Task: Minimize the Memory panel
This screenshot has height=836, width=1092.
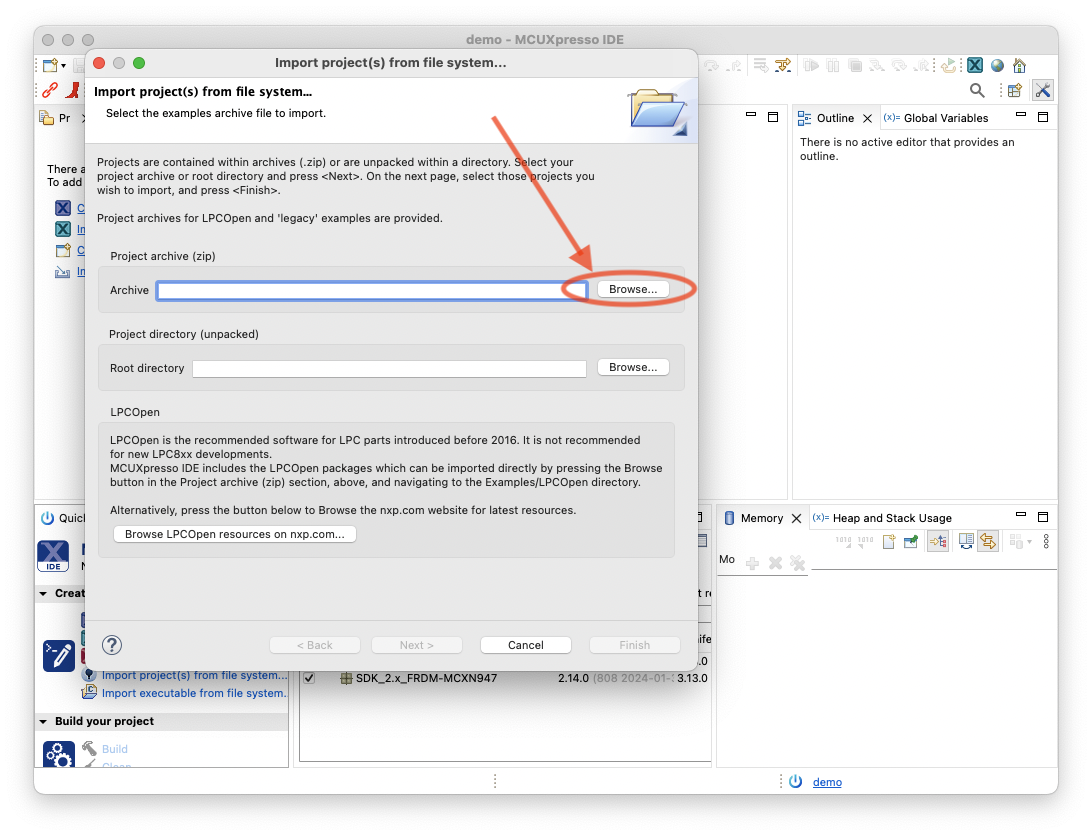Action: [1021, 514]
